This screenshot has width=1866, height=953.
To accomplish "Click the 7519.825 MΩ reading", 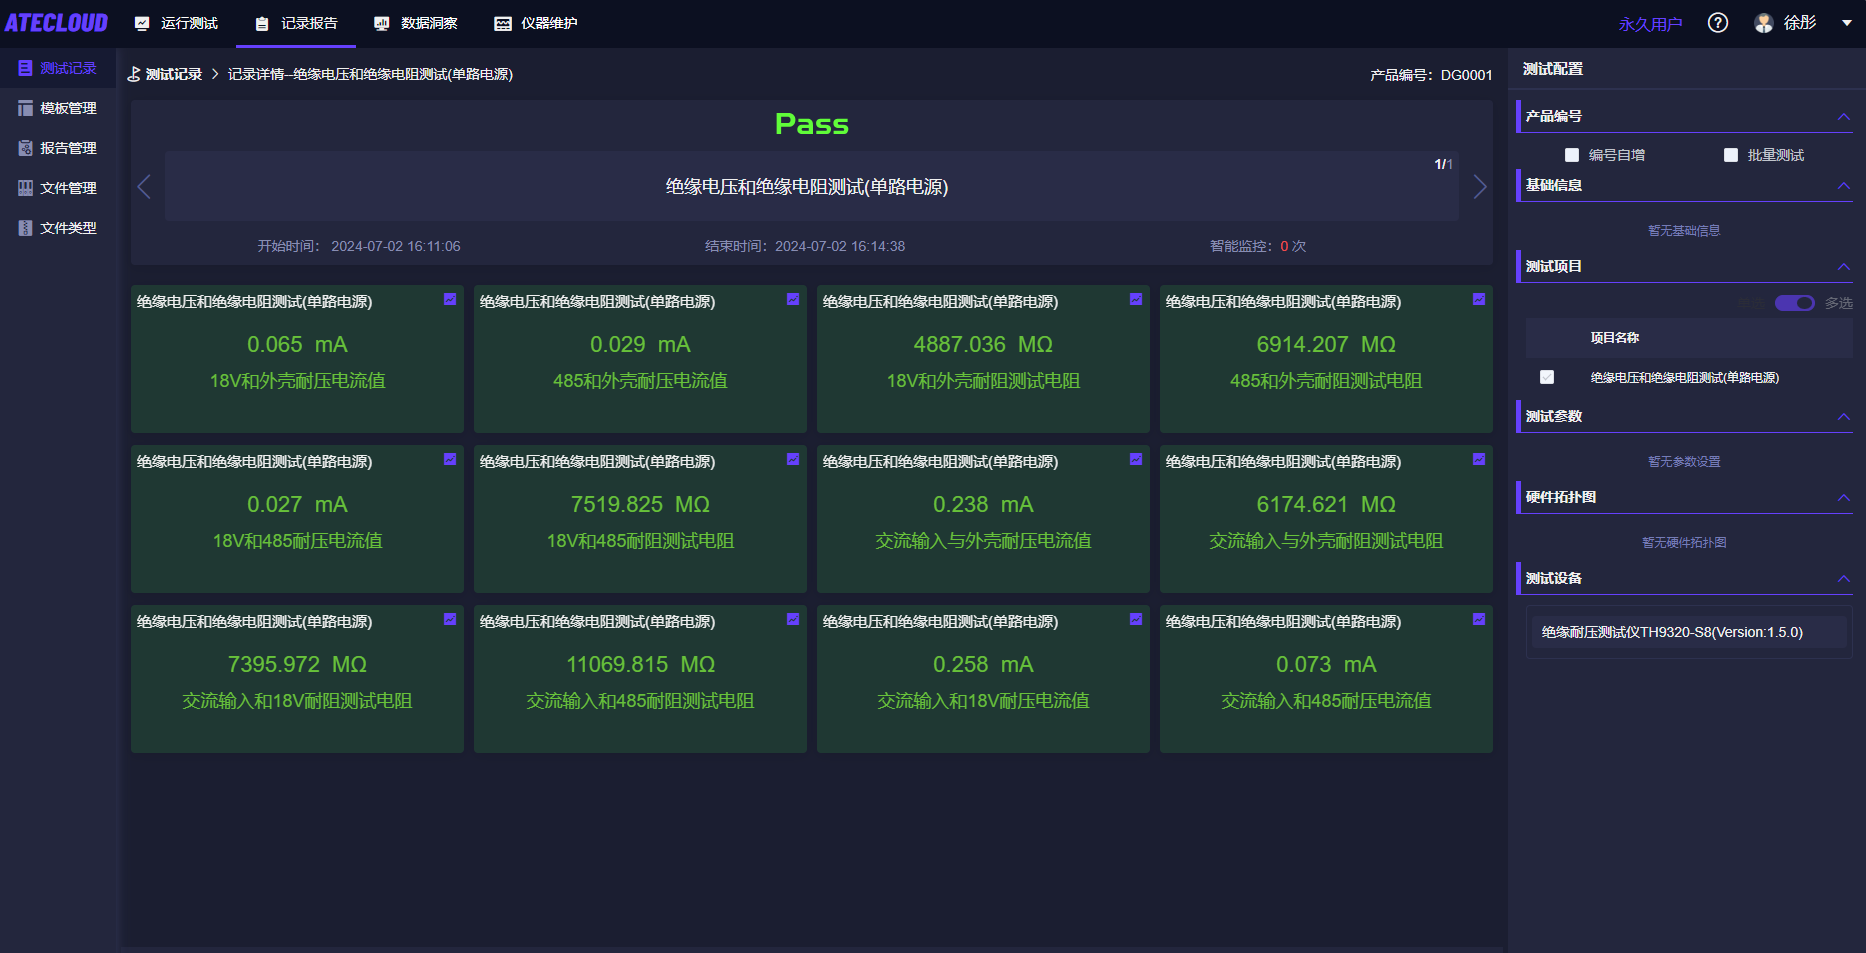I will tap(640, 505).
